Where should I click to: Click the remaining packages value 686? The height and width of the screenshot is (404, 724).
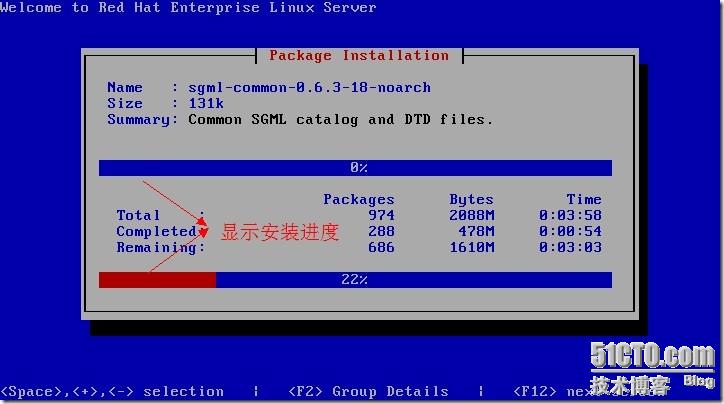pos(381,247)
